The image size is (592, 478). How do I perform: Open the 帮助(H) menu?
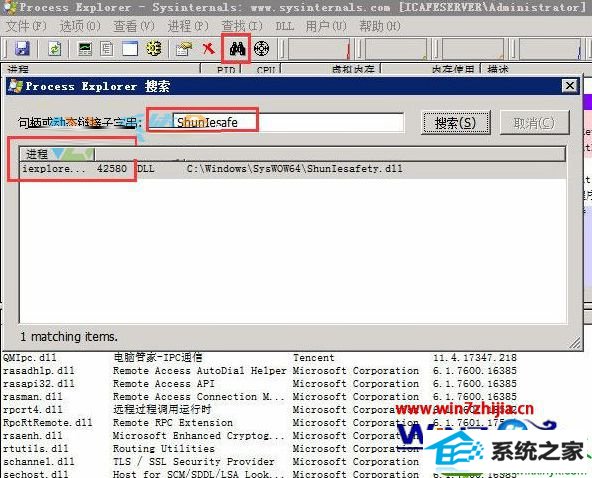[380, 26]
